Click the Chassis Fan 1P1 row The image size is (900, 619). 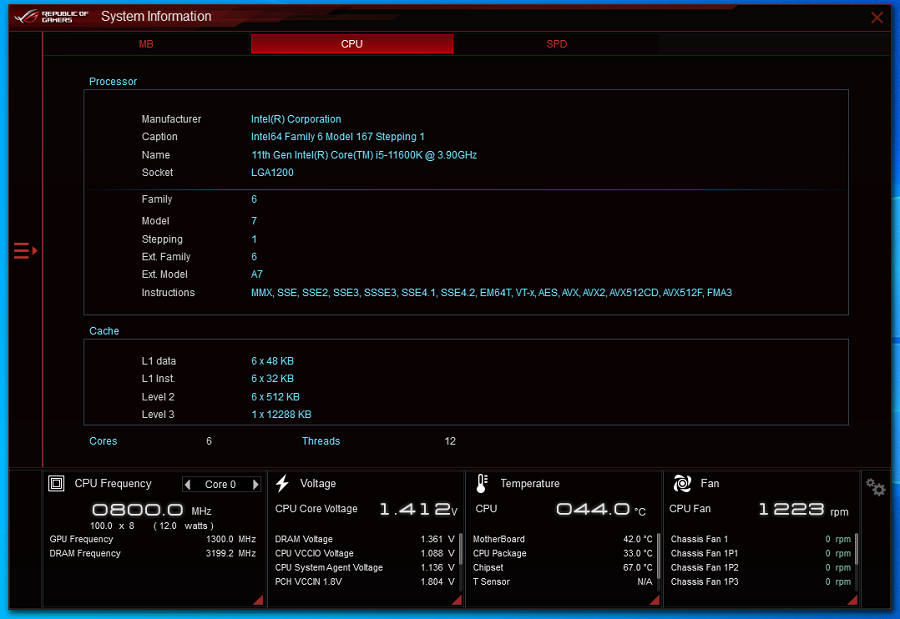pos(761,554)
